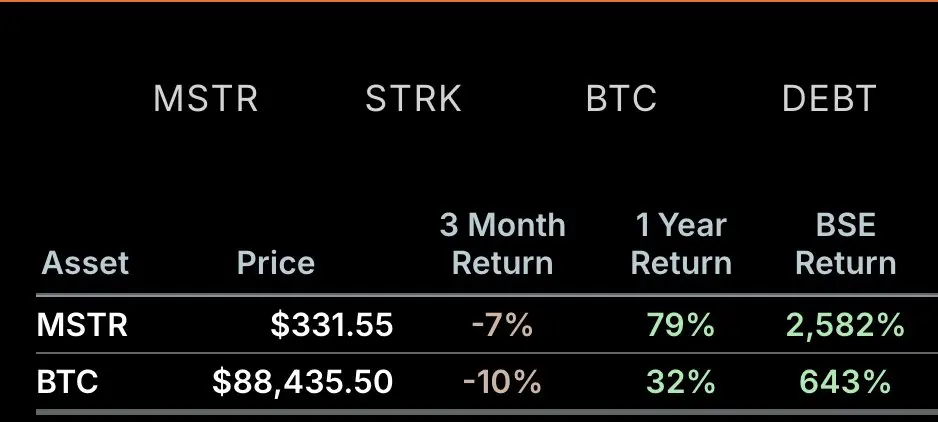
Task: Click MSTR's -7% three month return
Action: pos(502,325)
